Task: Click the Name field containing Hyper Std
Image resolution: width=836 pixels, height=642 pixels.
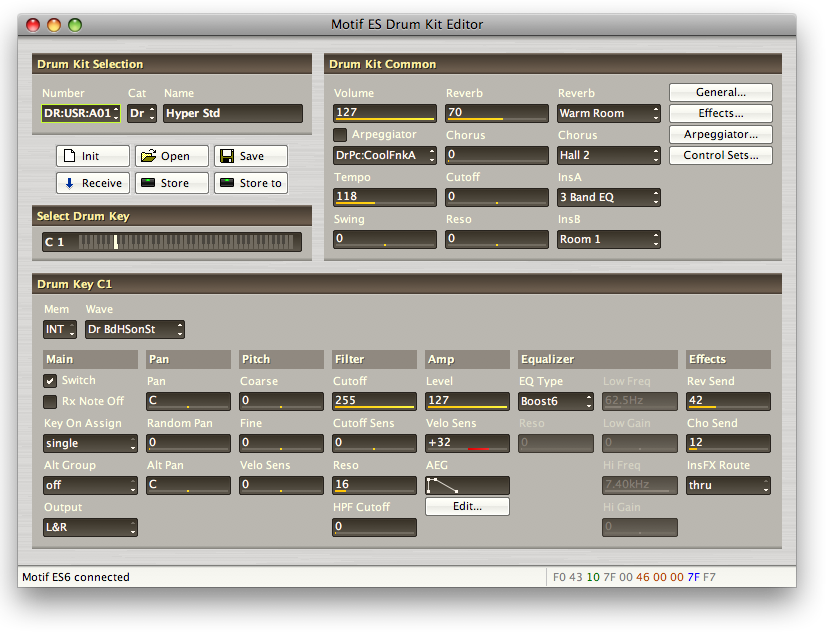Action: tap(232, 114)
